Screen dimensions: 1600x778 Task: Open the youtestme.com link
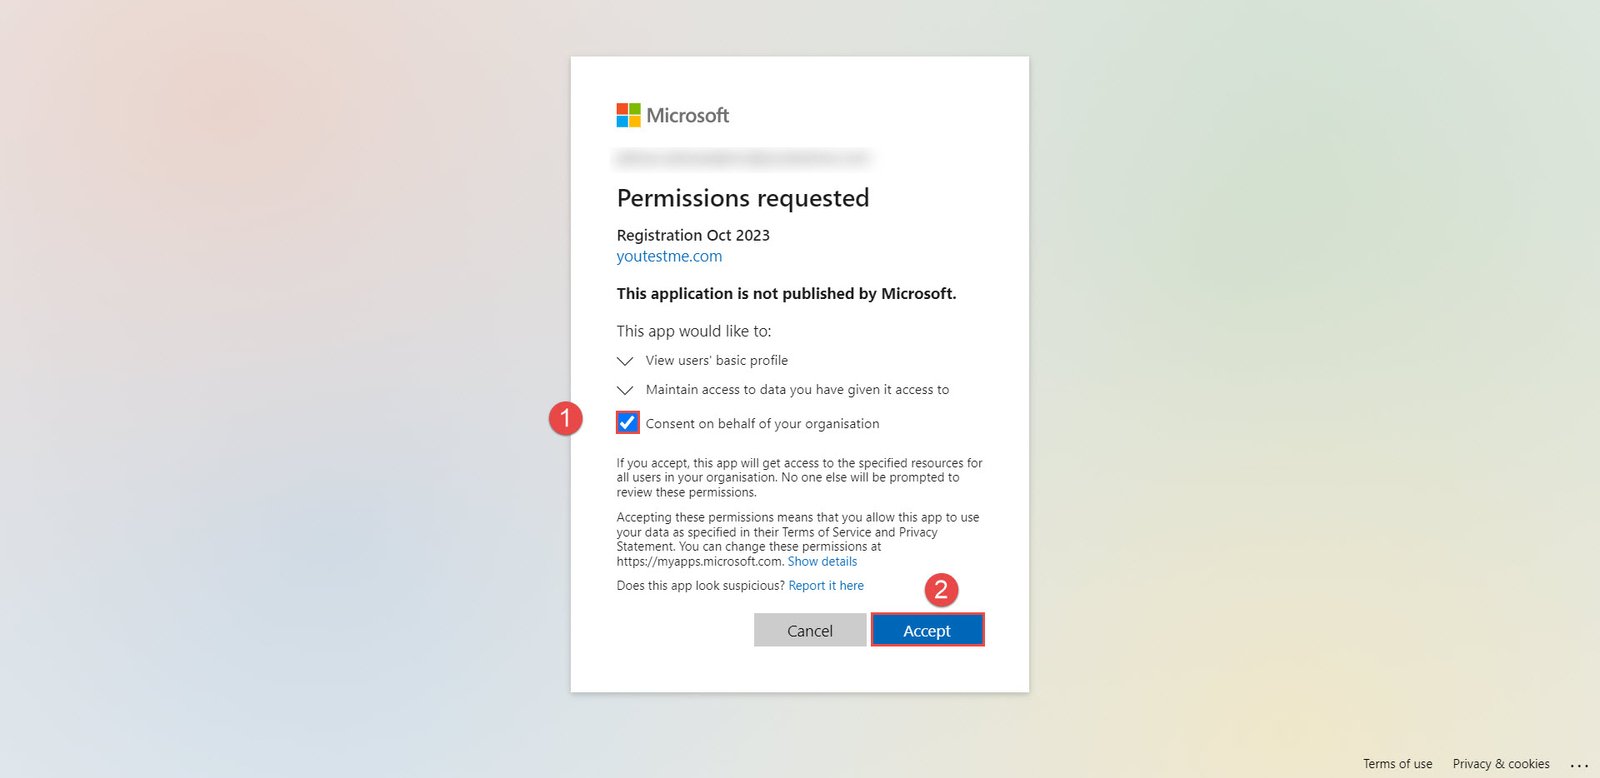[x=669, y=256]
